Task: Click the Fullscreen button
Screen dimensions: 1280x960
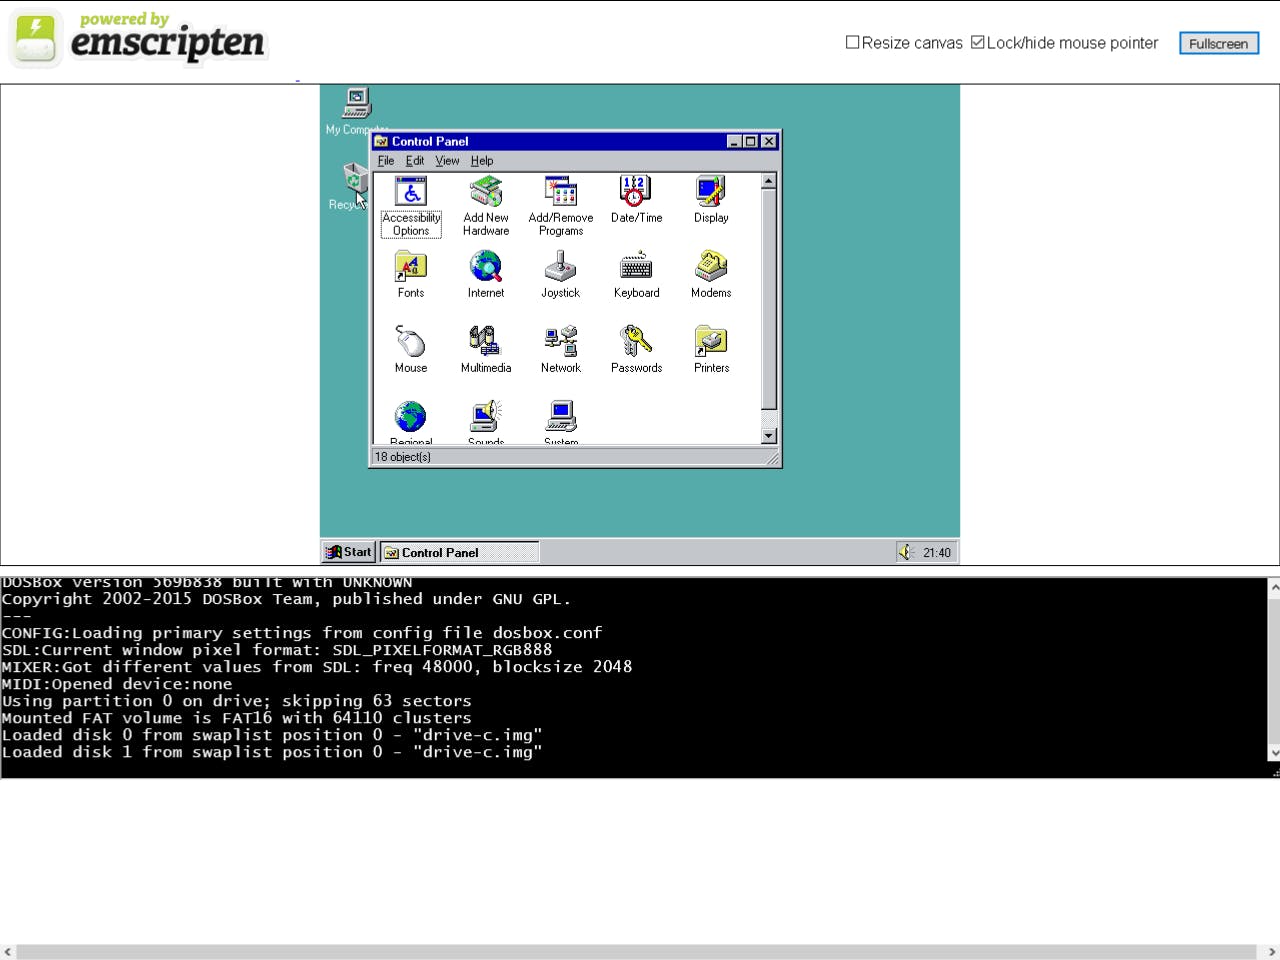Action: point(1219,43)
